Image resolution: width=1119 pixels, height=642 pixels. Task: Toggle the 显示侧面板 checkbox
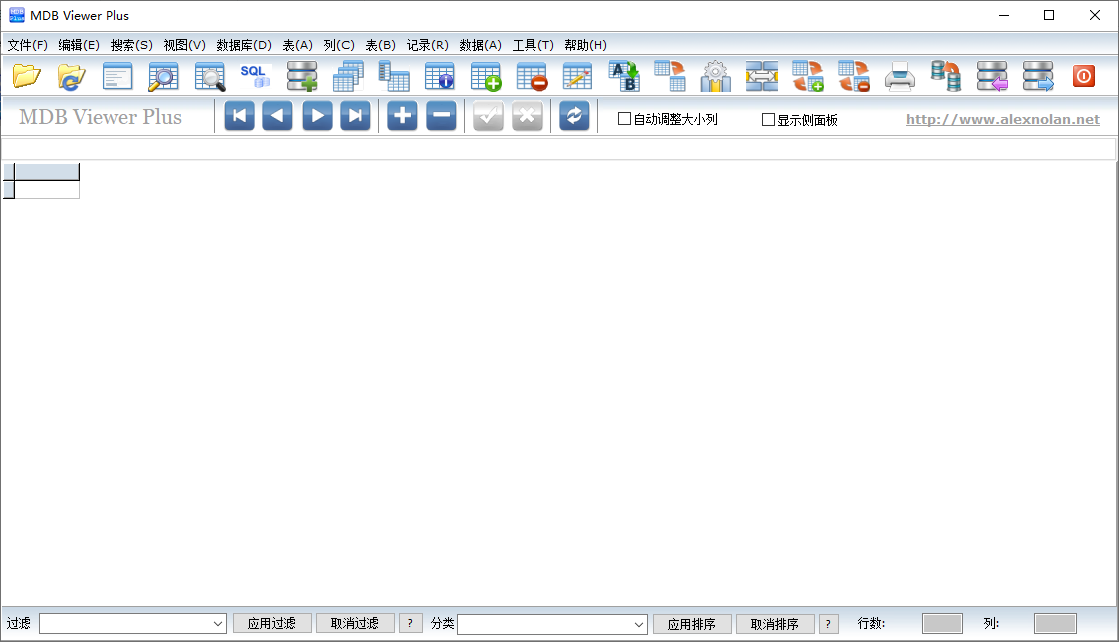769,120
